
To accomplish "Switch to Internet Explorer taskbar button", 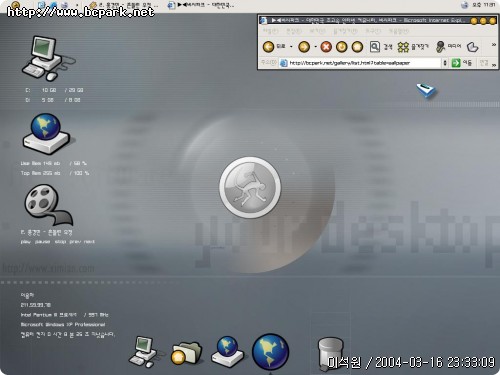I will tap(202, 5).
